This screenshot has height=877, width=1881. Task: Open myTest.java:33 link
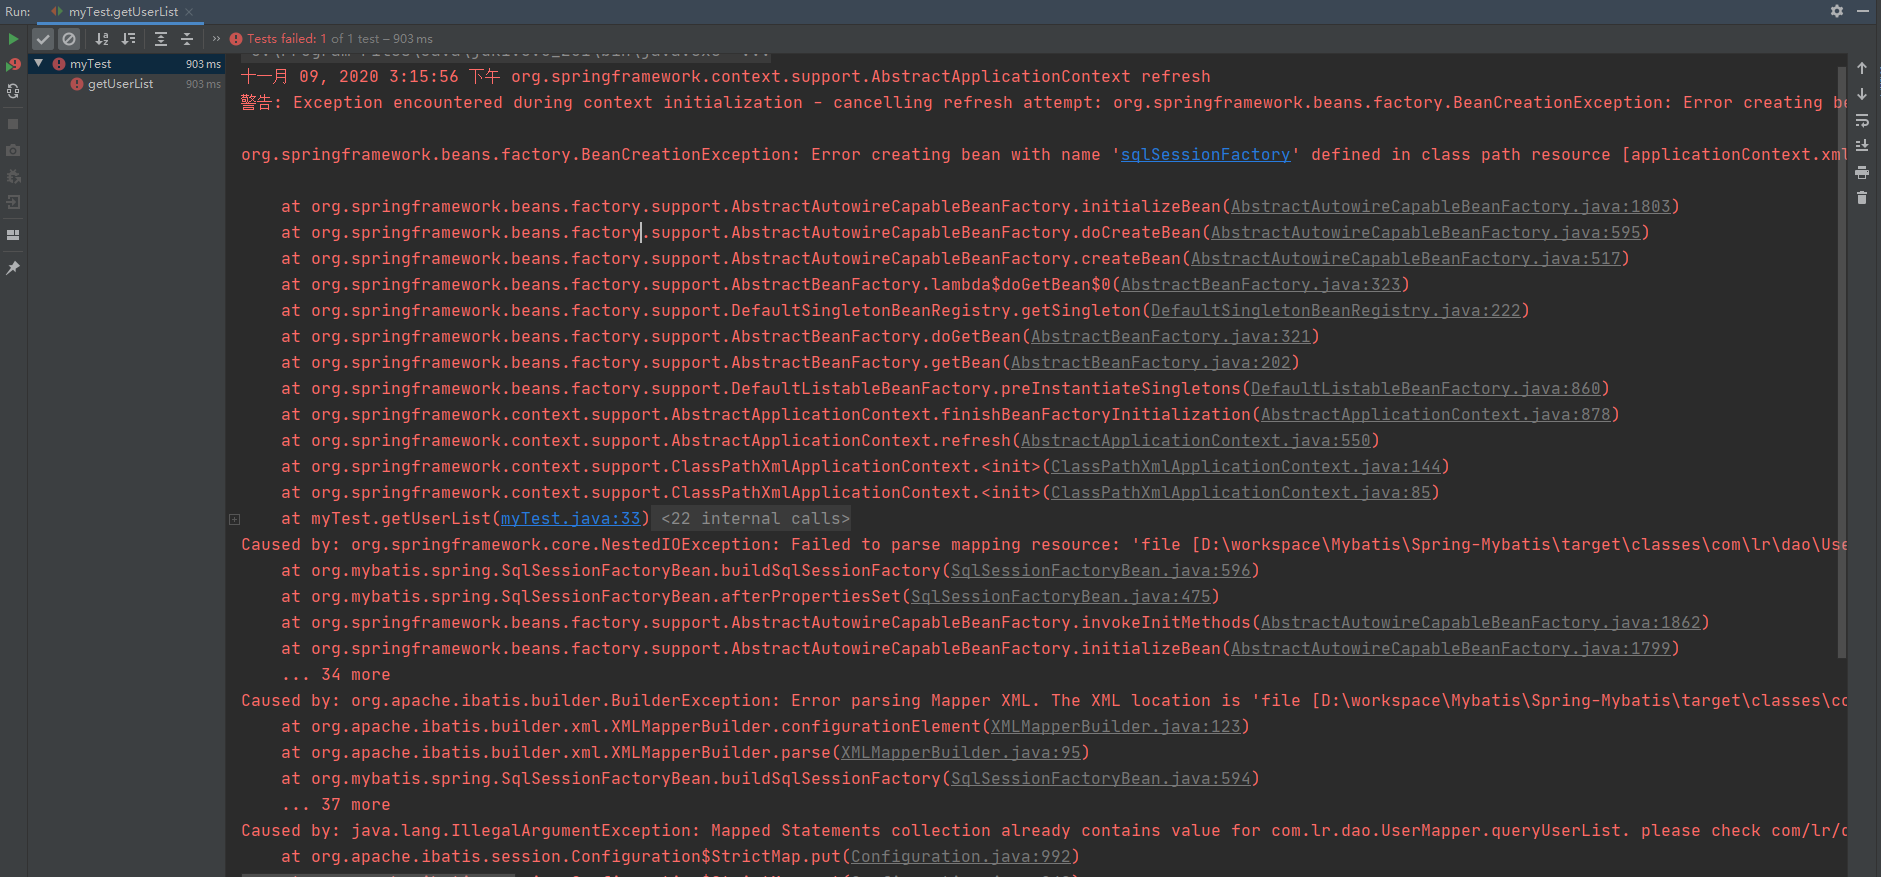[570, 519]
